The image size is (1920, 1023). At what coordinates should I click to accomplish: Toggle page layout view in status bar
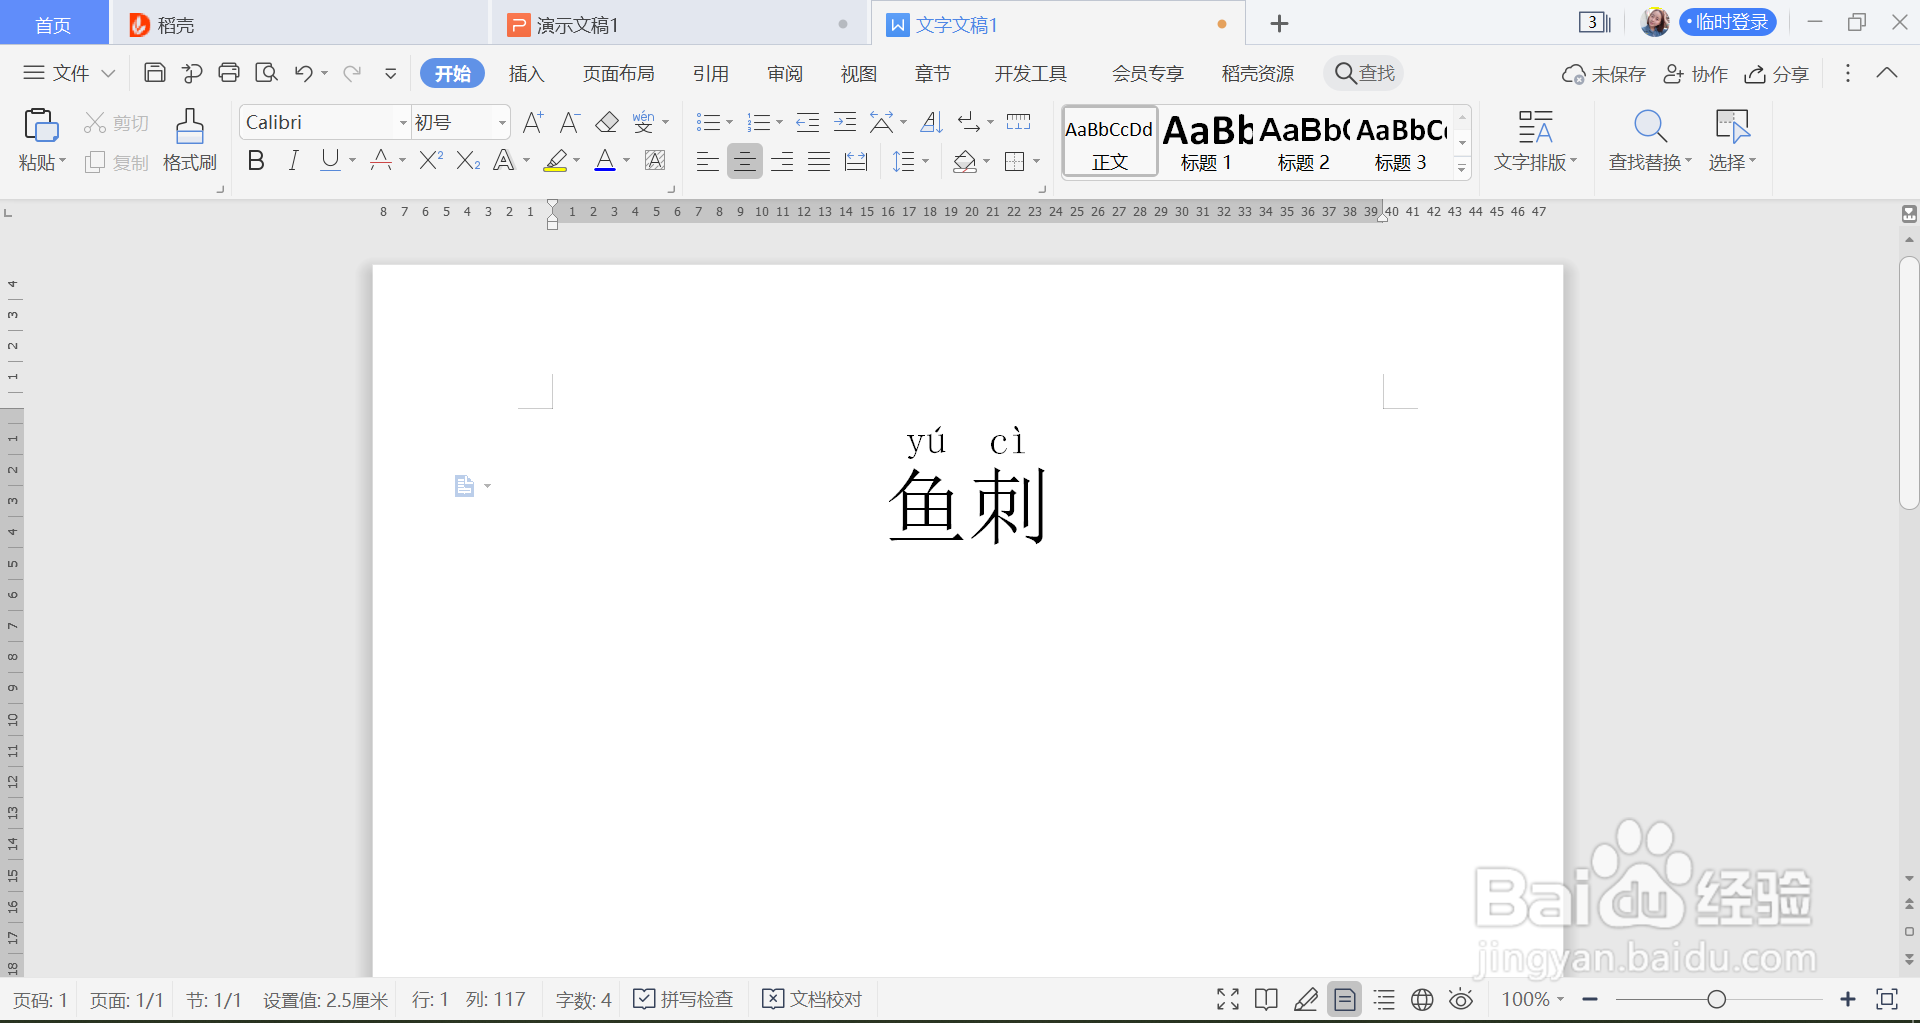click(1345, 999)
